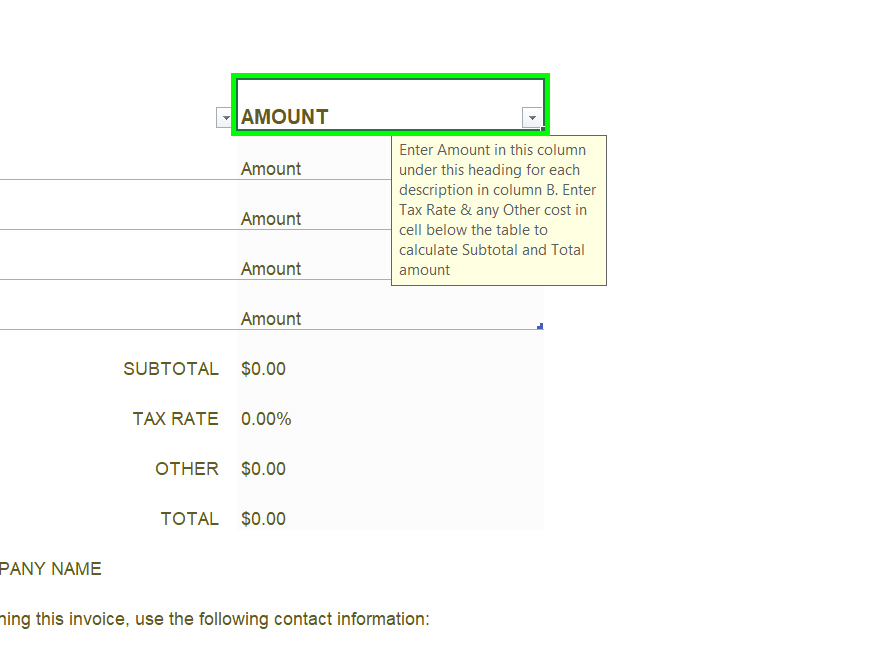The width and height of the screenshot is (891, 655).
Task: Open the filter dropdown left of AMOUNT header
Action: (225, 118)
